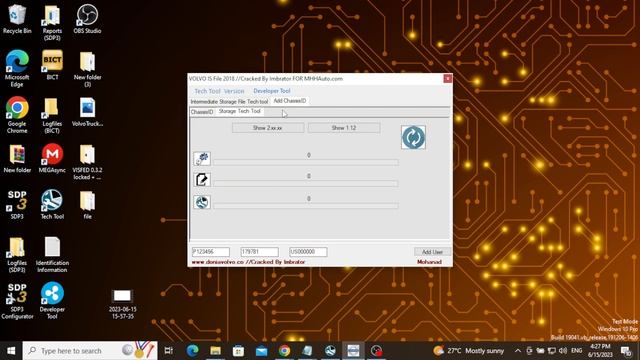Screen dimensions: 640x360
Task: Open the Windows Start menu
Action: click(11, 351)
